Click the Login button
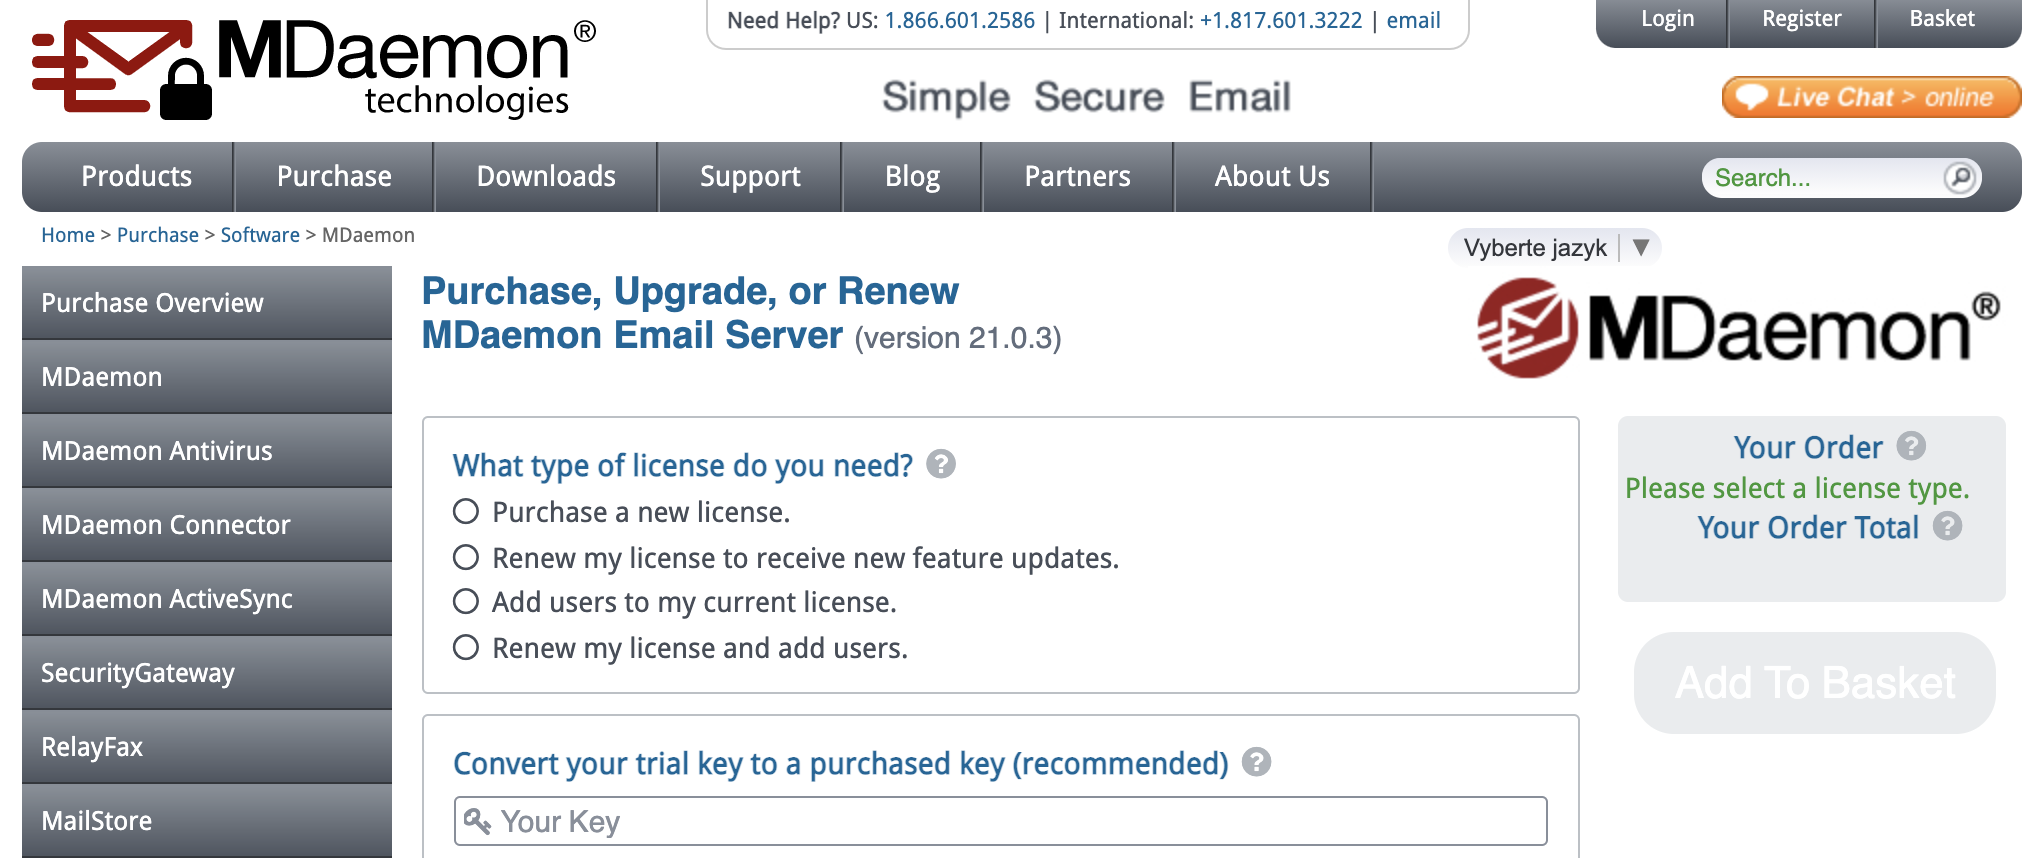Viewport: 2044px width, 858px height. [1667, 20]
